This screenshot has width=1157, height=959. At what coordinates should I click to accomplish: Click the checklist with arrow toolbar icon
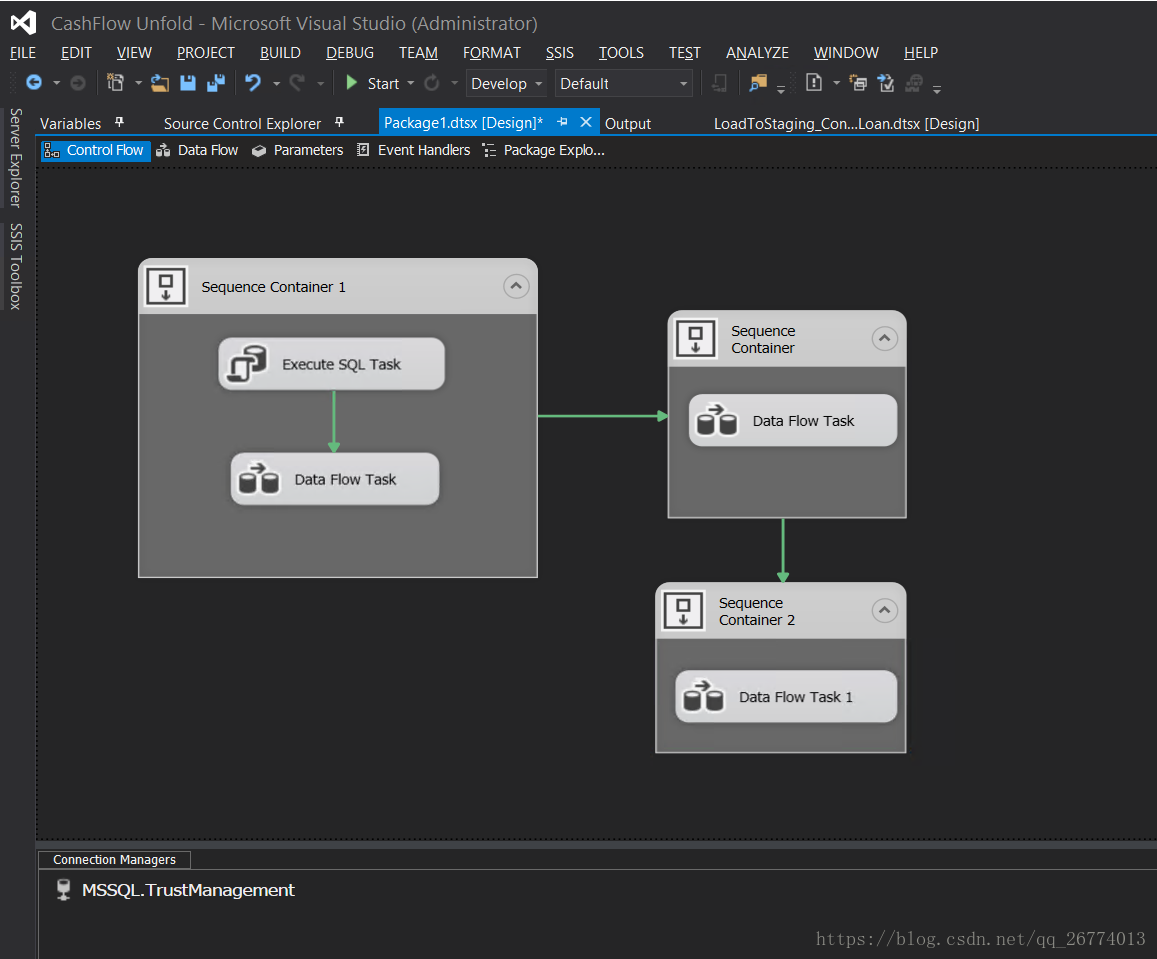[886, 83]
